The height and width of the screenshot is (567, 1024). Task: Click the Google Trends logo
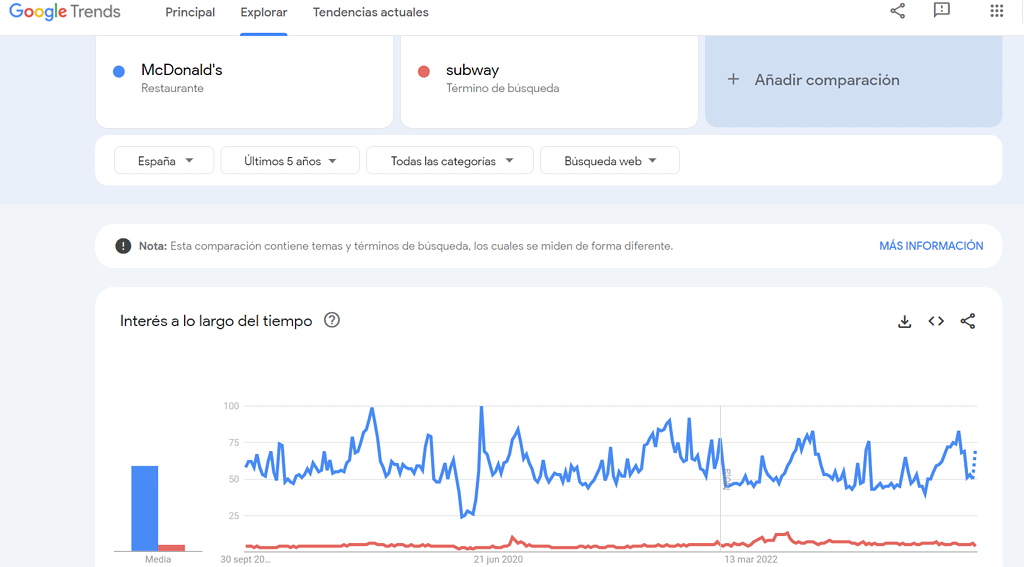65,12
